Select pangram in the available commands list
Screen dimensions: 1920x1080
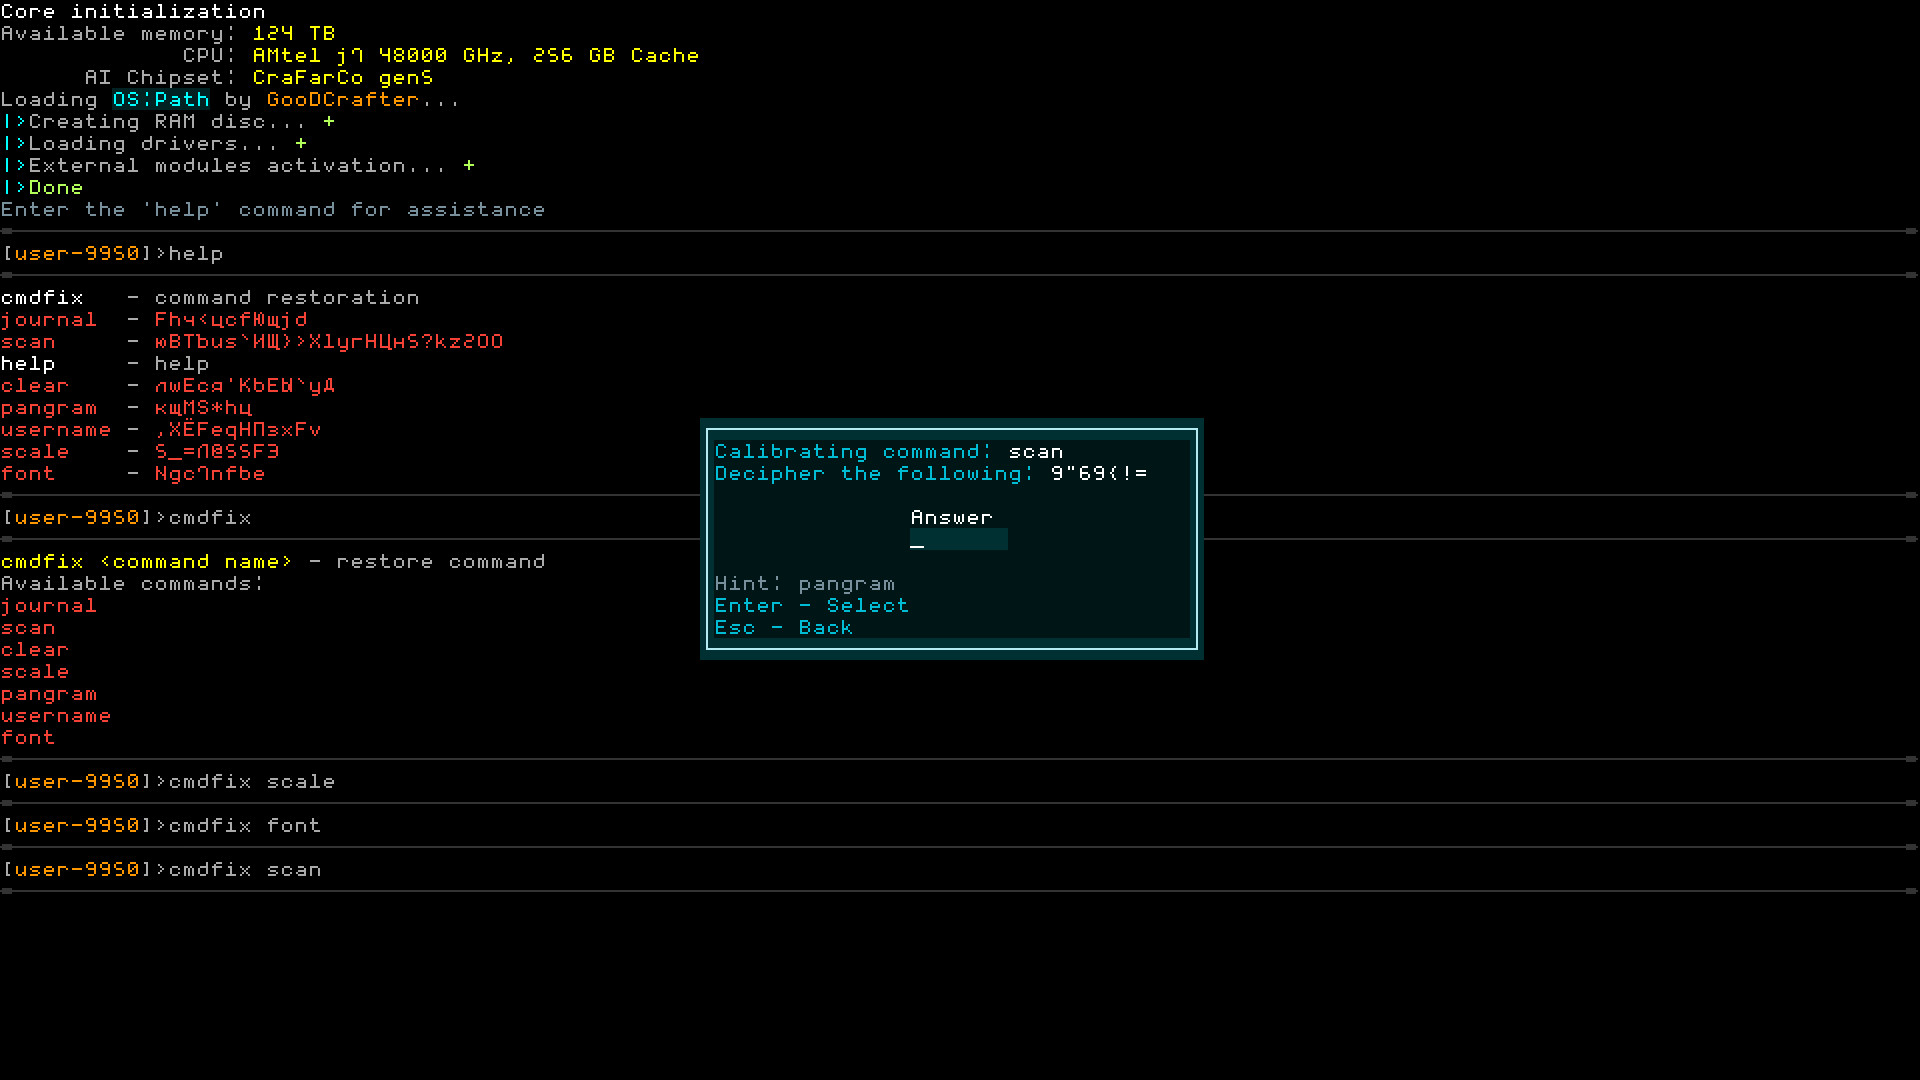(x=49, y=693)
